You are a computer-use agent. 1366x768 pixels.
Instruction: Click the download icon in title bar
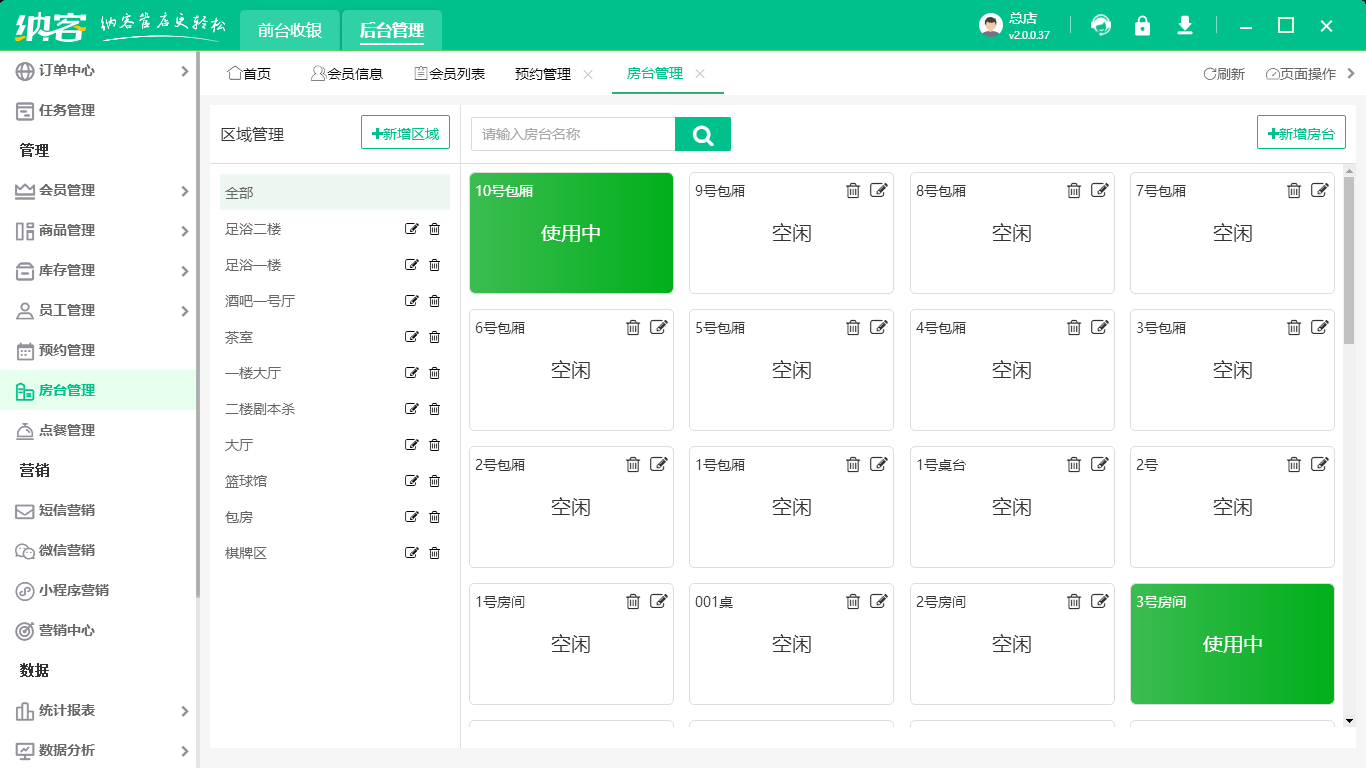pyautogui.click(x=1184, y=25)
